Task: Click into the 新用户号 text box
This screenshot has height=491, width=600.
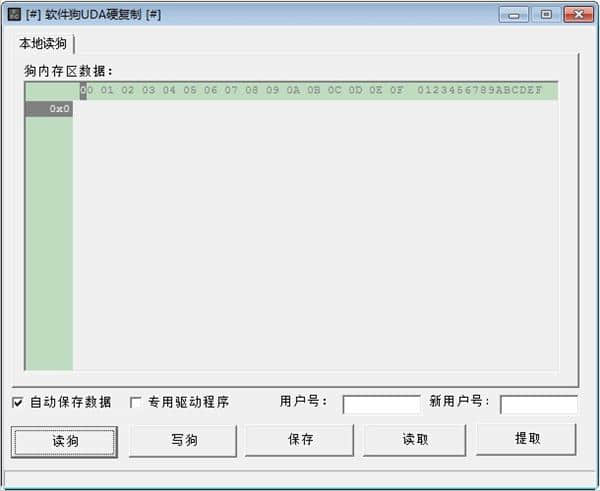Action: pos(538,404)
